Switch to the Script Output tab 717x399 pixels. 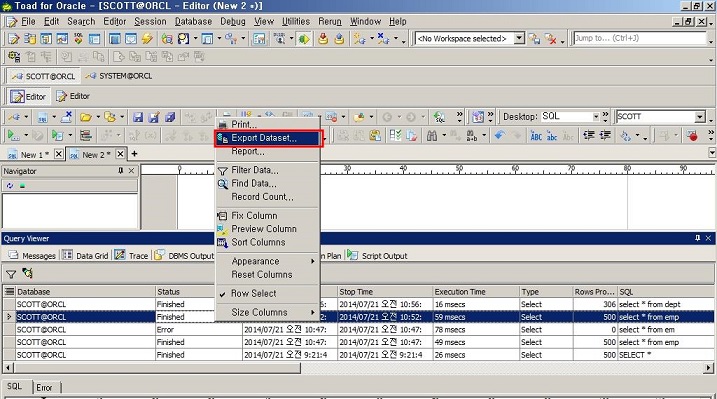377,255
